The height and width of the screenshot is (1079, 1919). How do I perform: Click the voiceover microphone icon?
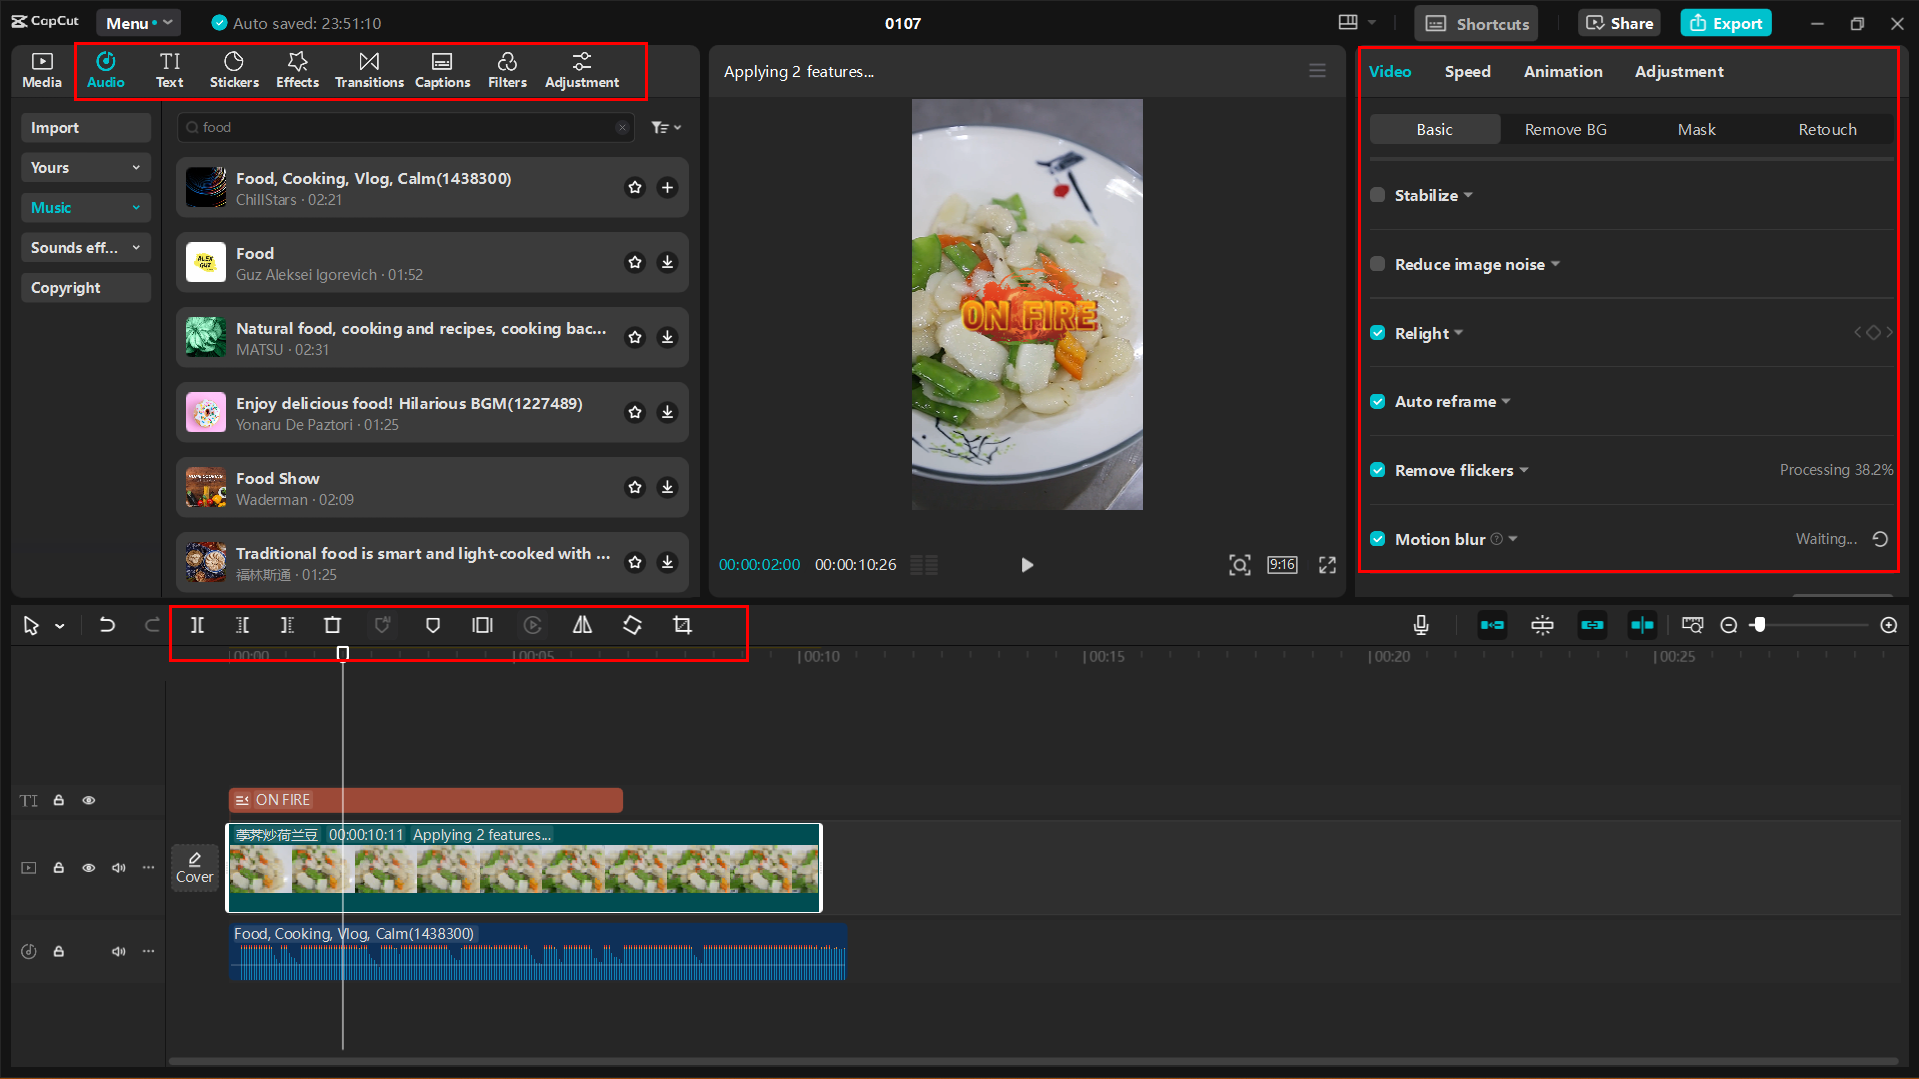click(1420, 624)
